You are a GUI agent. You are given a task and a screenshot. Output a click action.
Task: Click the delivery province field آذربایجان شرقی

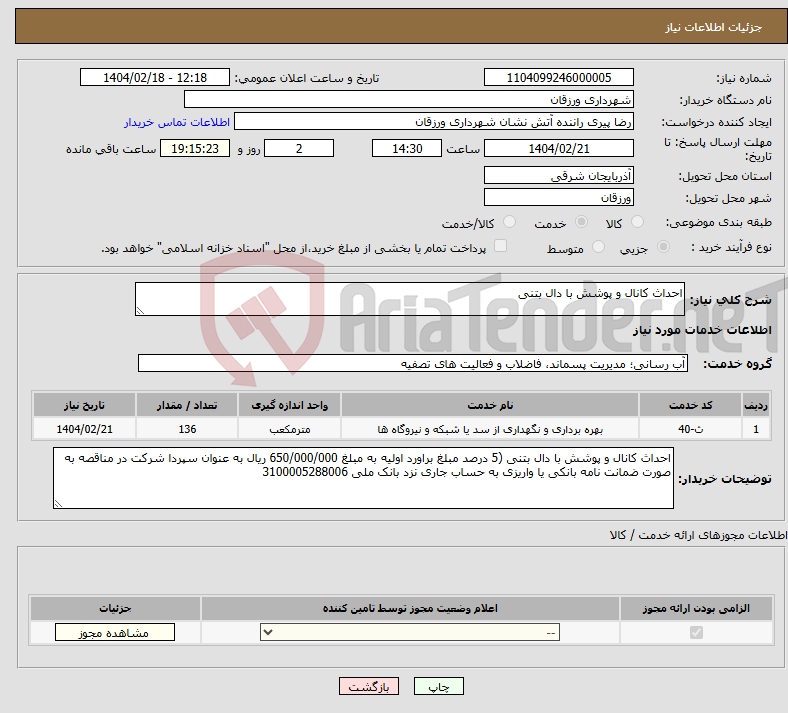coord(558,175)
